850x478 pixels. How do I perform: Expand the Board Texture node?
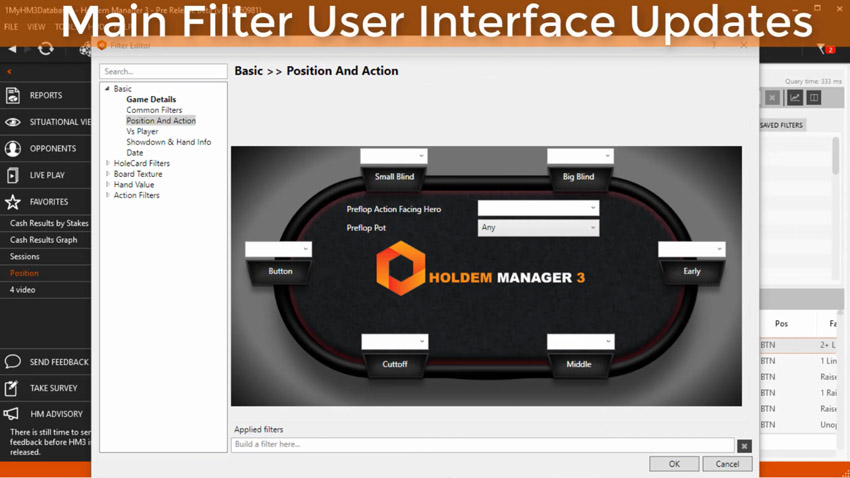pos(108,174)
